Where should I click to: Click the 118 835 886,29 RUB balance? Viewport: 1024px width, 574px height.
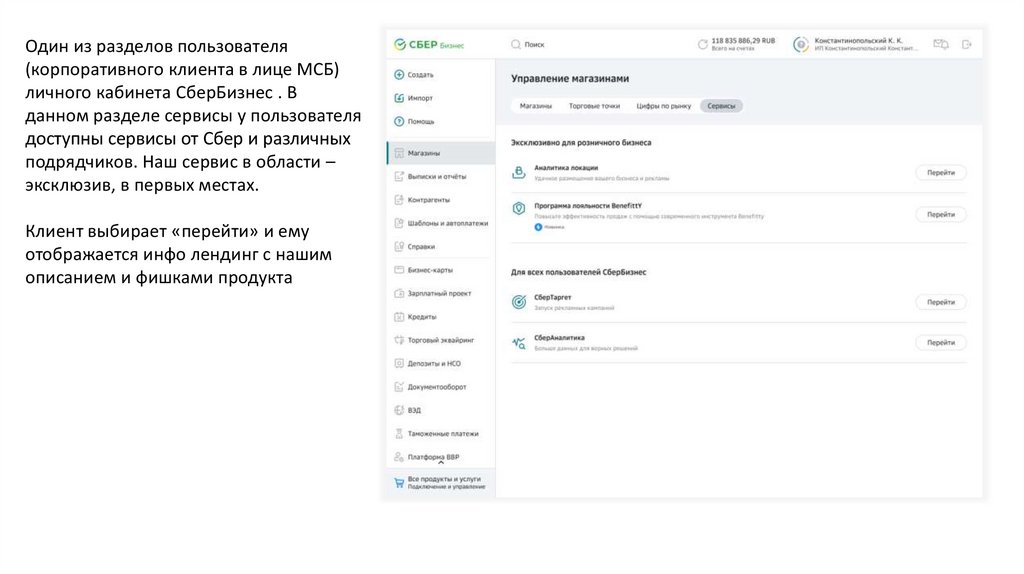tap(743, 40)
